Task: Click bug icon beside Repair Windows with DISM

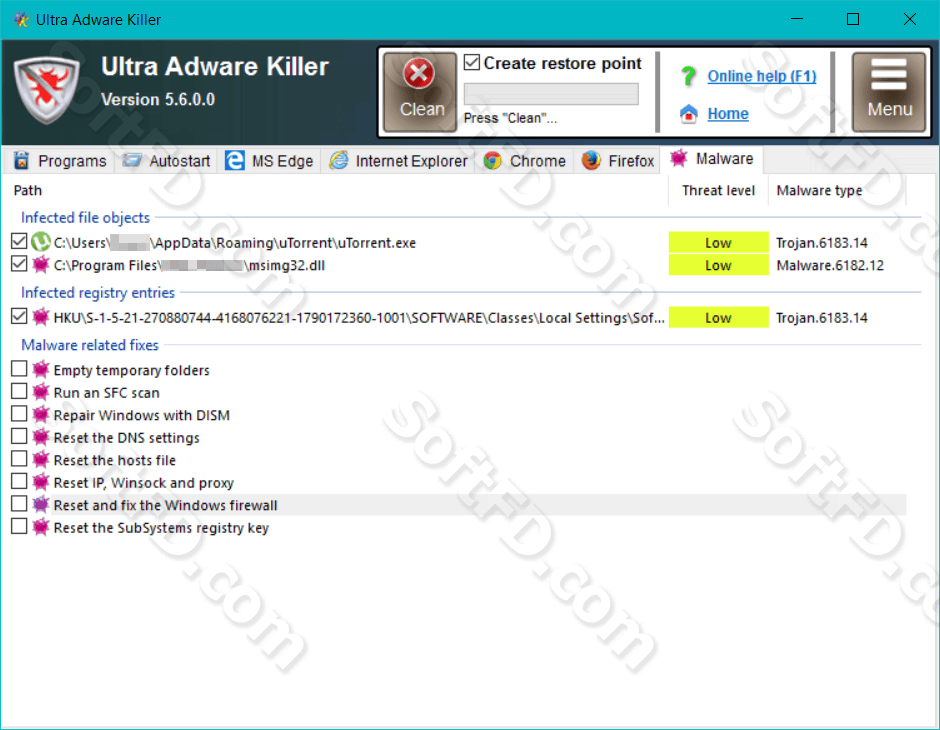Action: point(41,414)
